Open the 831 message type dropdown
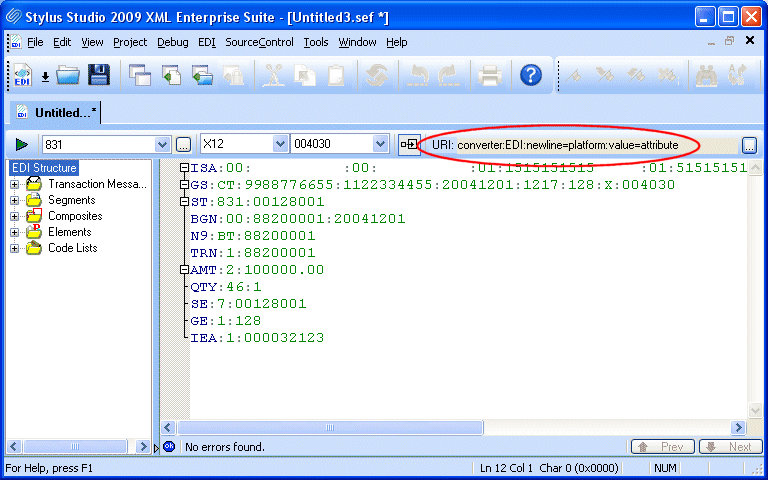768x480 pixels. (x=162, y=144)
